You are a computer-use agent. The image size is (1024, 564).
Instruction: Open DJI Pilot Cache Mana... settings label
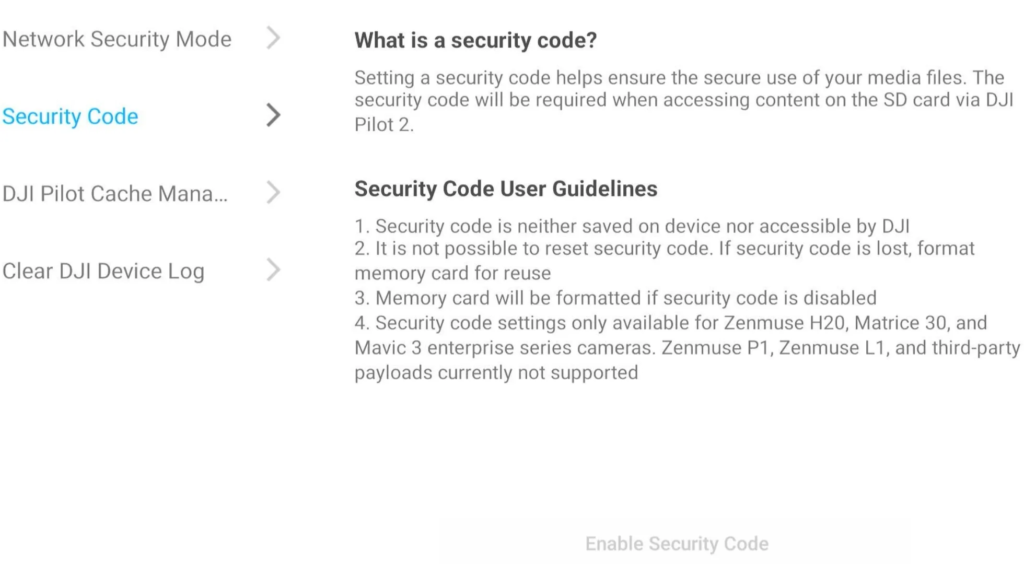[115, 194]
